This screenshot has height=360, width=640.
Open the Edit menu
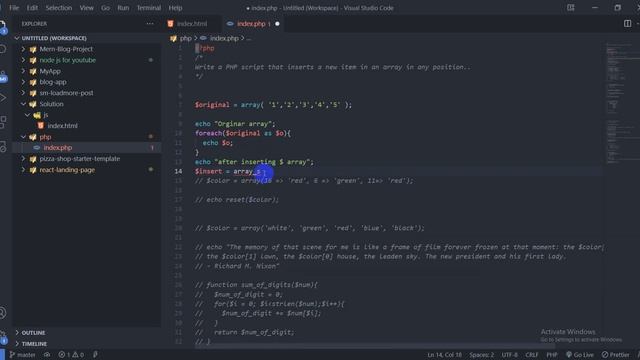point(32,8)
